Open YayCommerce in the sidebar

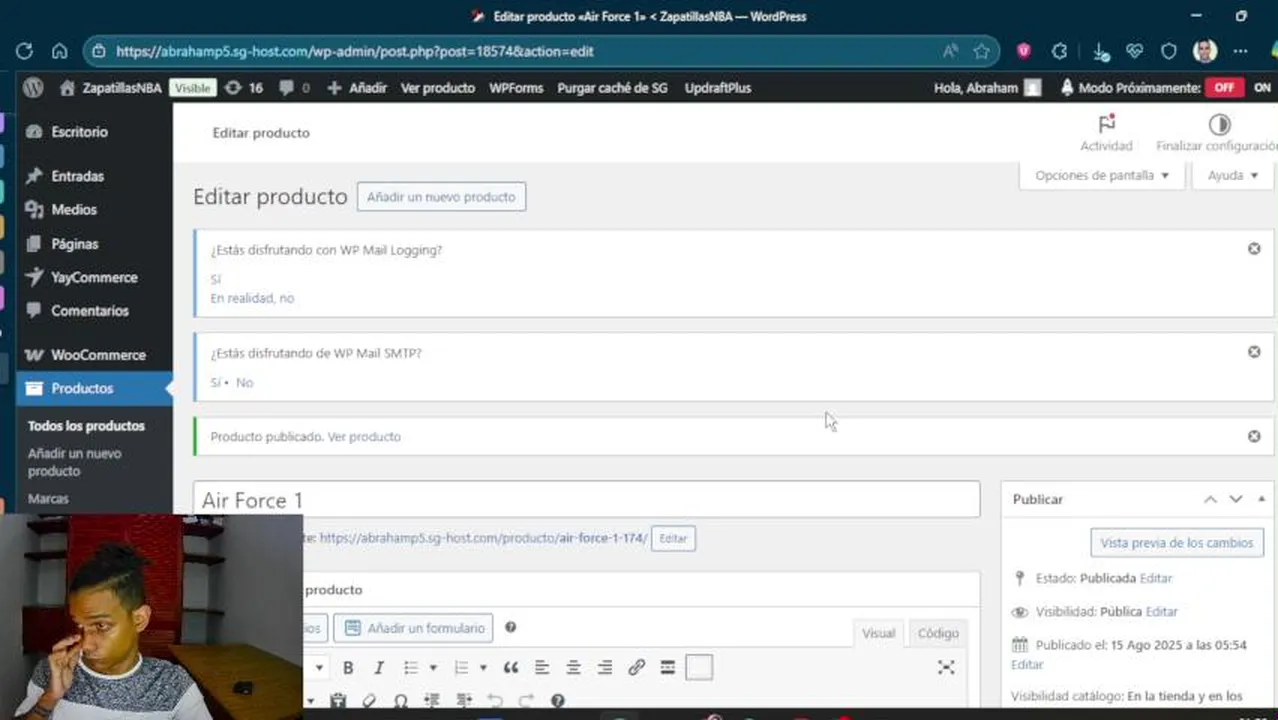(94, 277)
